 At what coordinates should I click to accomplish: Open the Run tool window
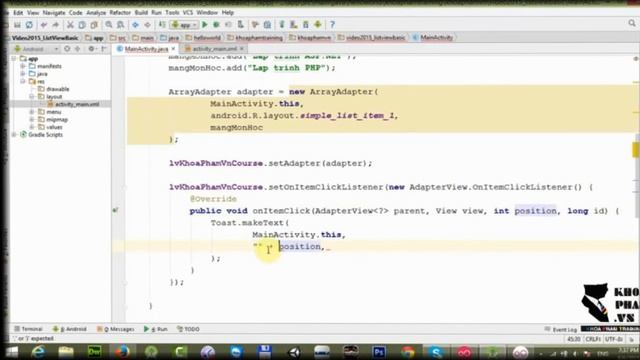tap(156, 329)
